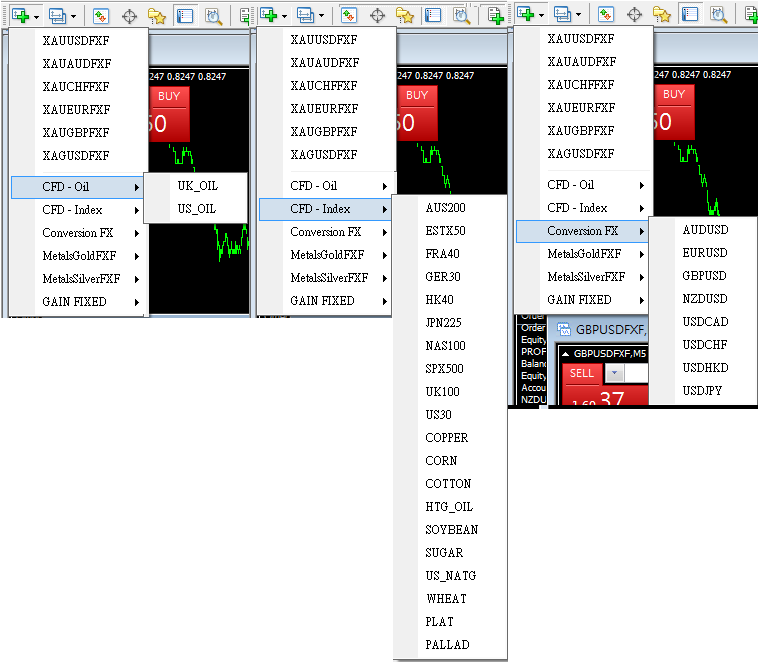This screenshot has width=758, height=662.
Task: Select USDJPY in the Conversion FX submenu
Action: (x=702, y=391)
